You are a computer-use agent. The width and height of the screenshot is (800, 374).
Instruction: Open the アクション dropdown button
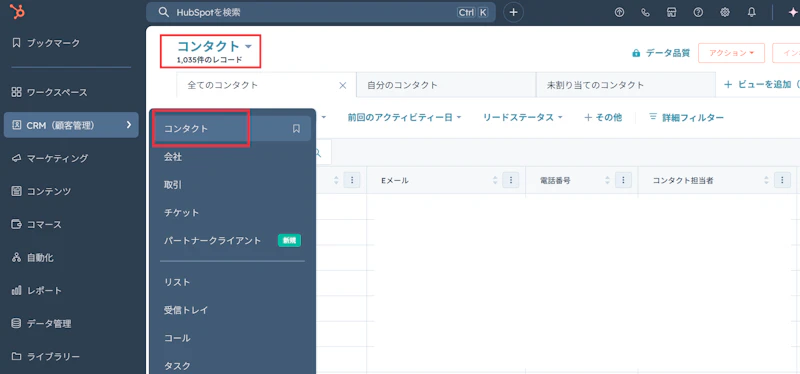732,53
